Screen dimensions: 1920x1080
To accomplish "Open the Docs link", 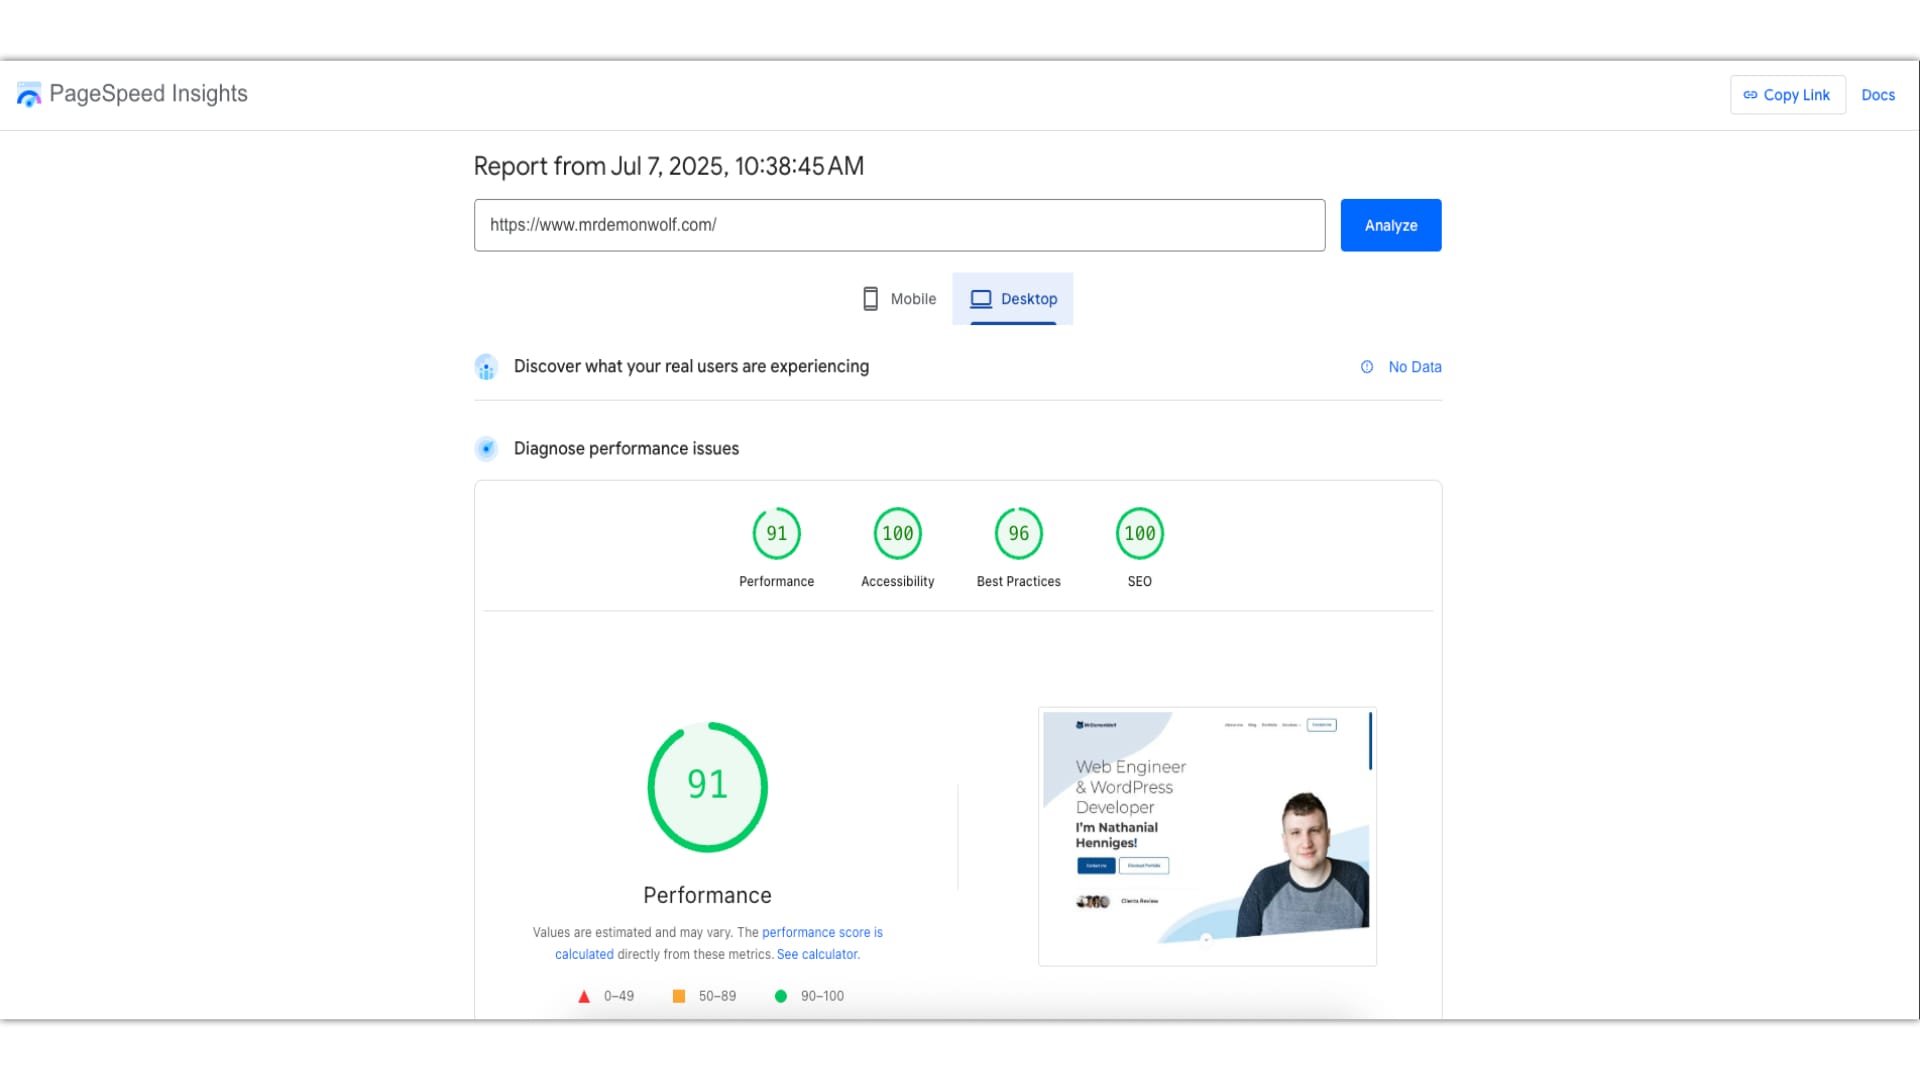I will coord(1877,95).
